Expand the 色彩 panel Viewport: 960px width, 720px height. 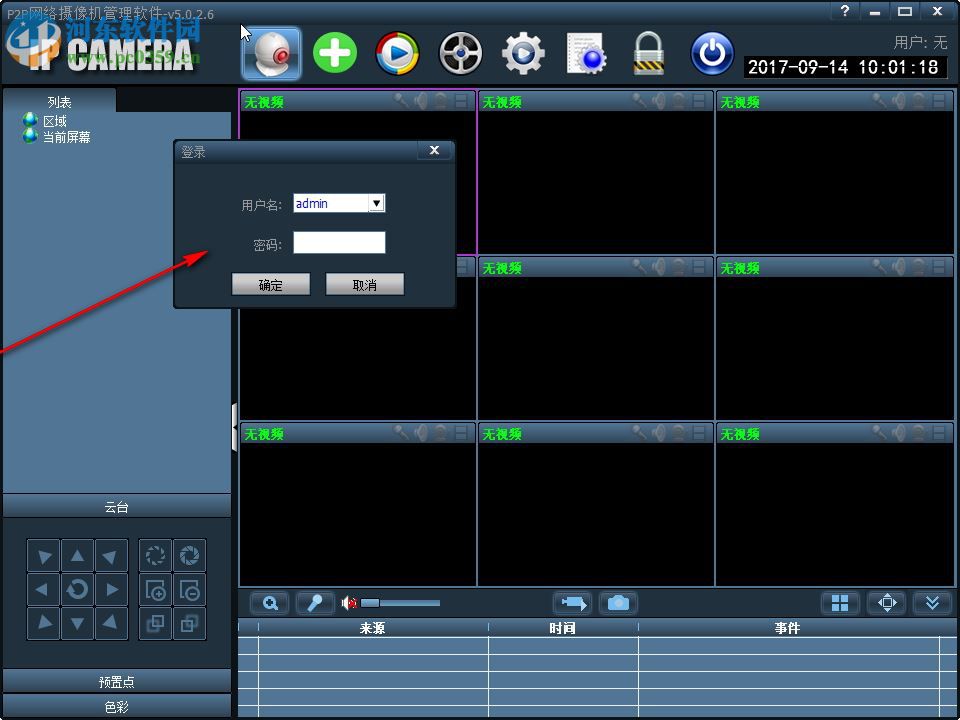click(116, 707)
